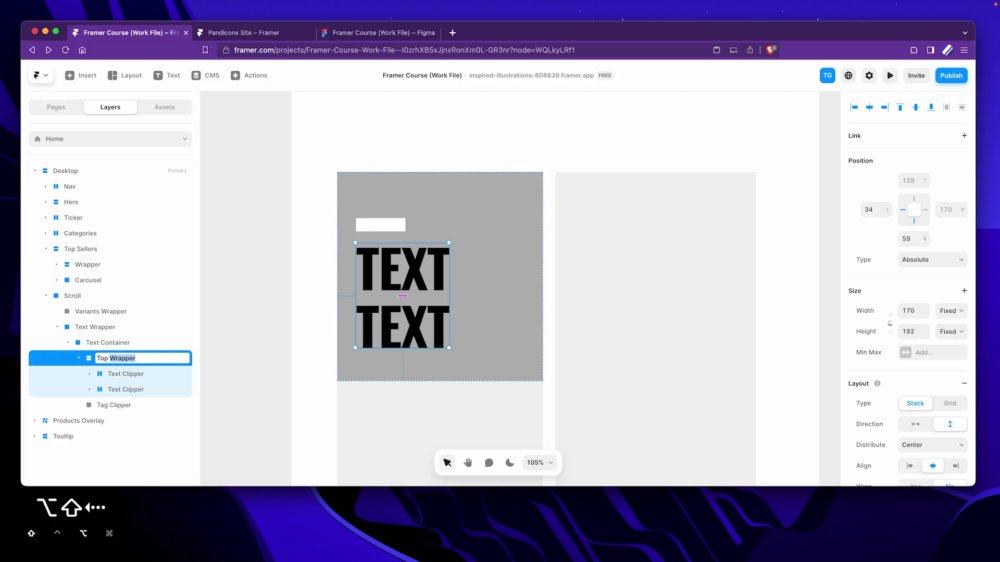Select the Nav layer

(x=70, y=186)
